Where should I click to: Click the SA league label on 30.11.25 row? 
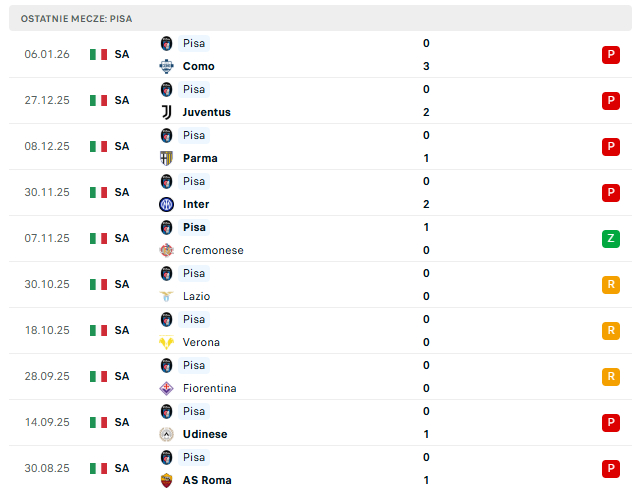[x=122, y=192]
